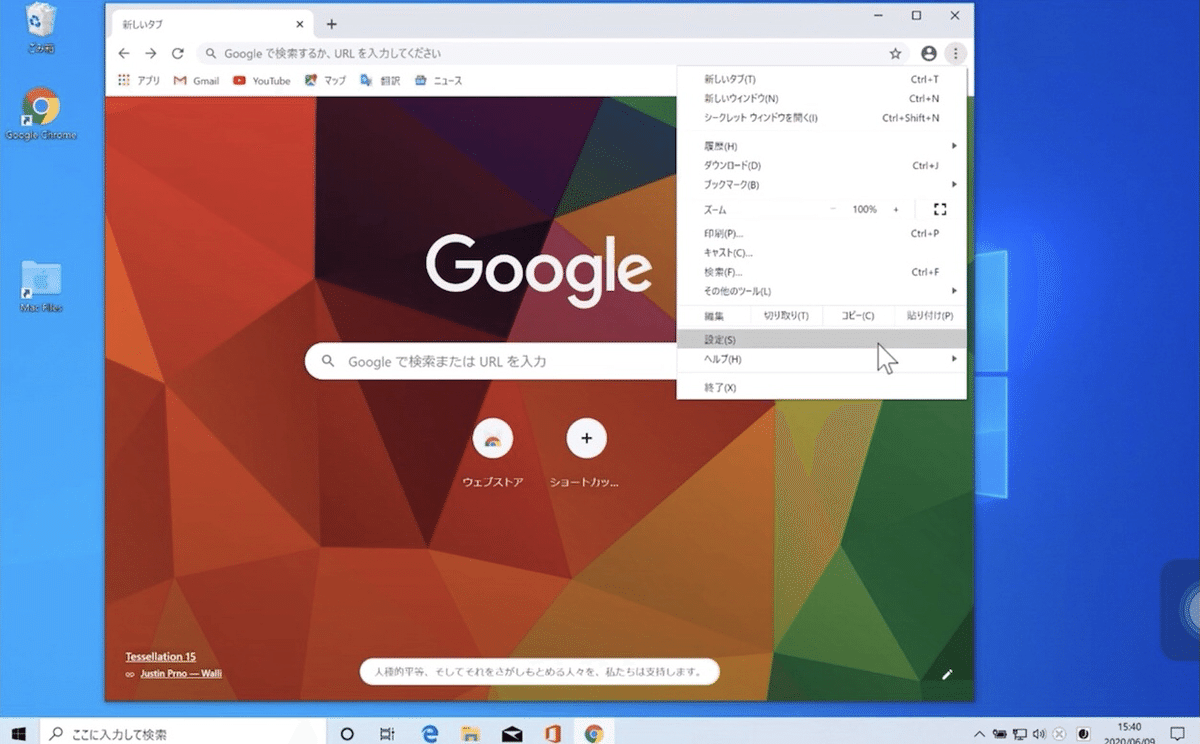Open the Tessellation 15 link
This screenshot has height=744, width=1200.
click(160, 656)
